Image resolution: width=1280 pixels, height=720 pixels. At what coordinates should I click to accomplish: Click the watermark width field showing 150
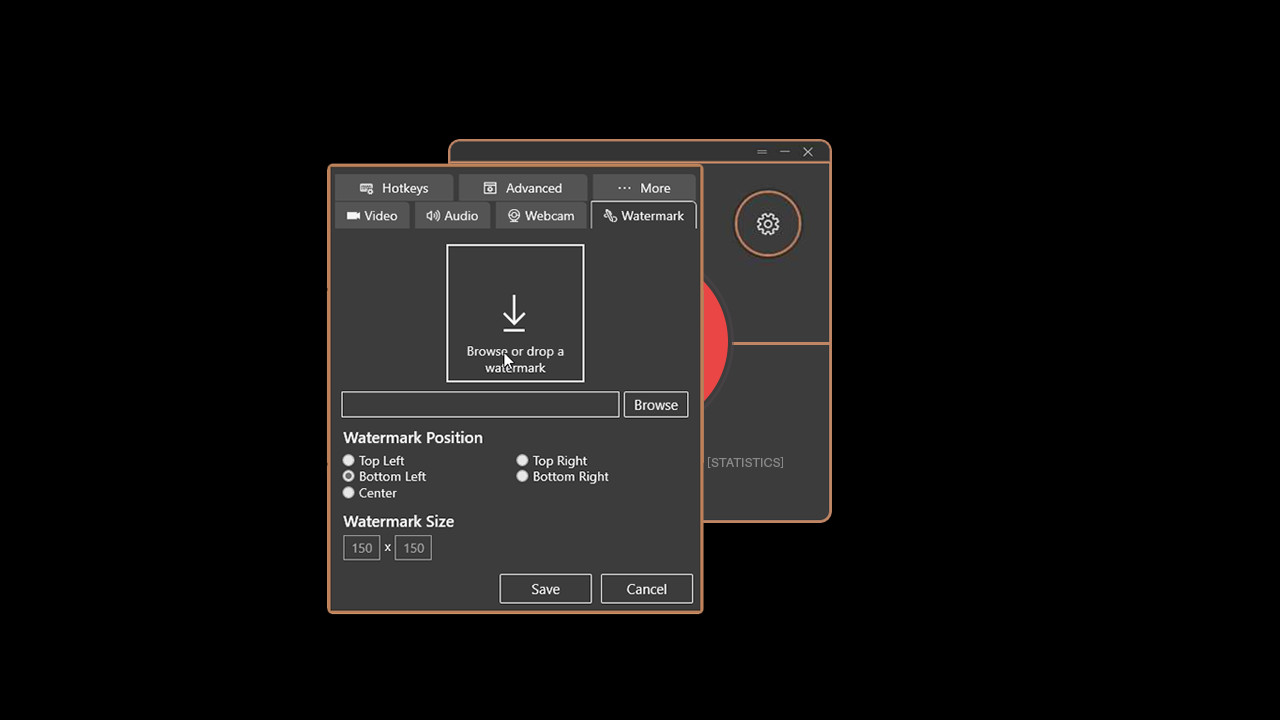point(361,547)
